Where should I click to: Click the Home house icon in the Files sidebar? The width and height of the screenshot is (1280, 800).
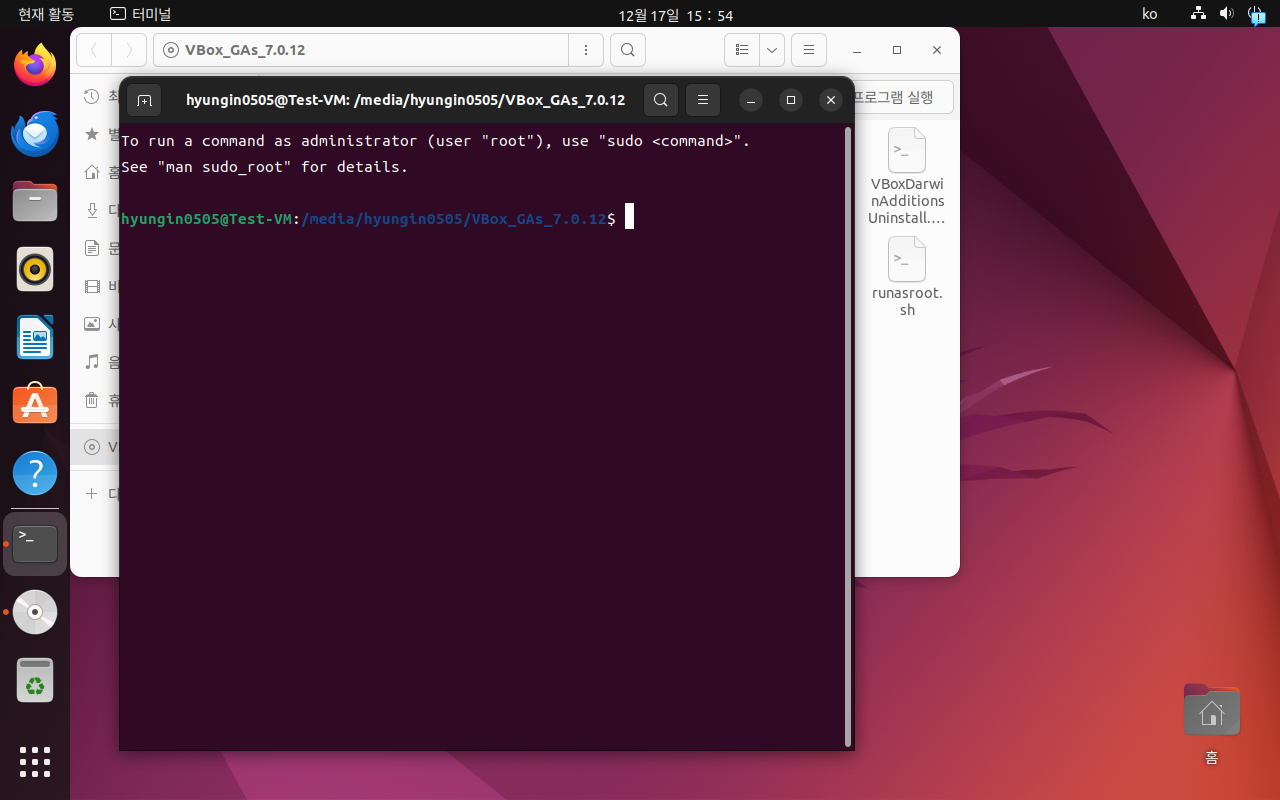click(92, 172)
